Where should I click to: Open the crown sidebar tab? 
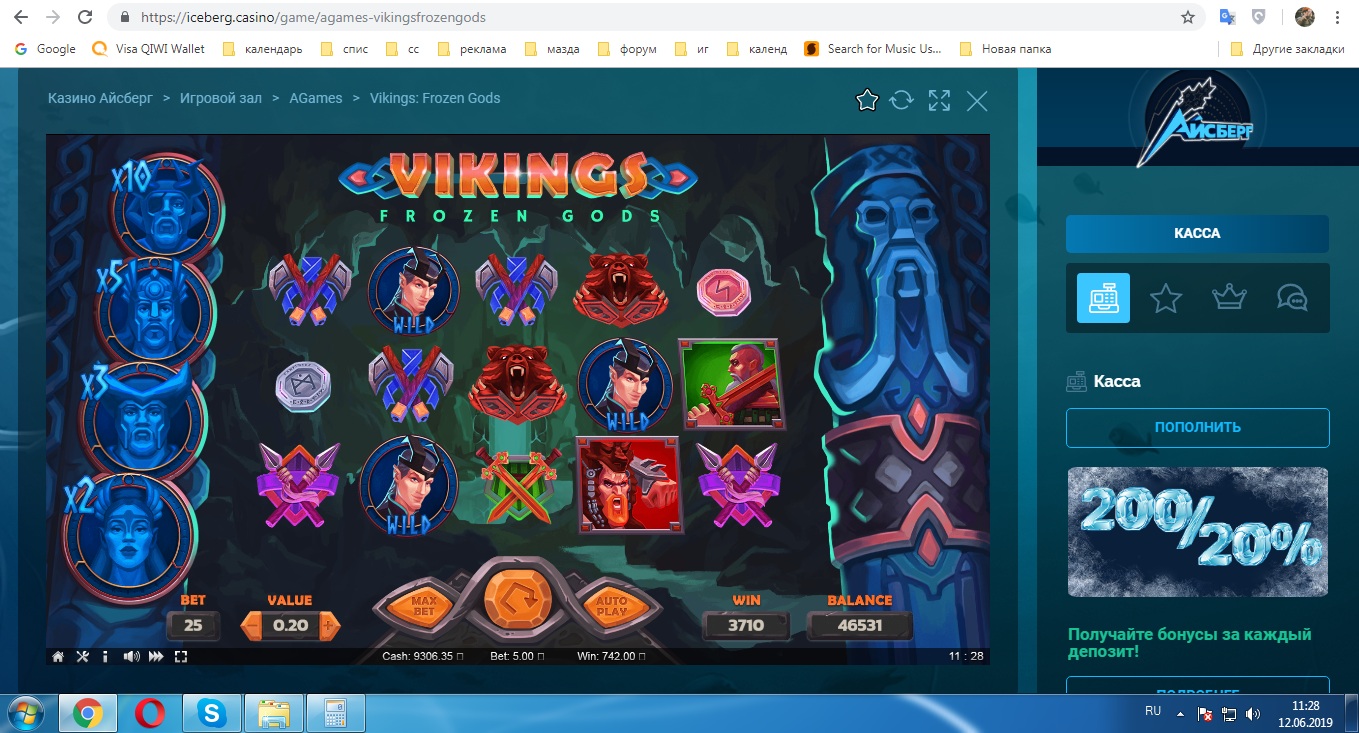pos(1229,298)
